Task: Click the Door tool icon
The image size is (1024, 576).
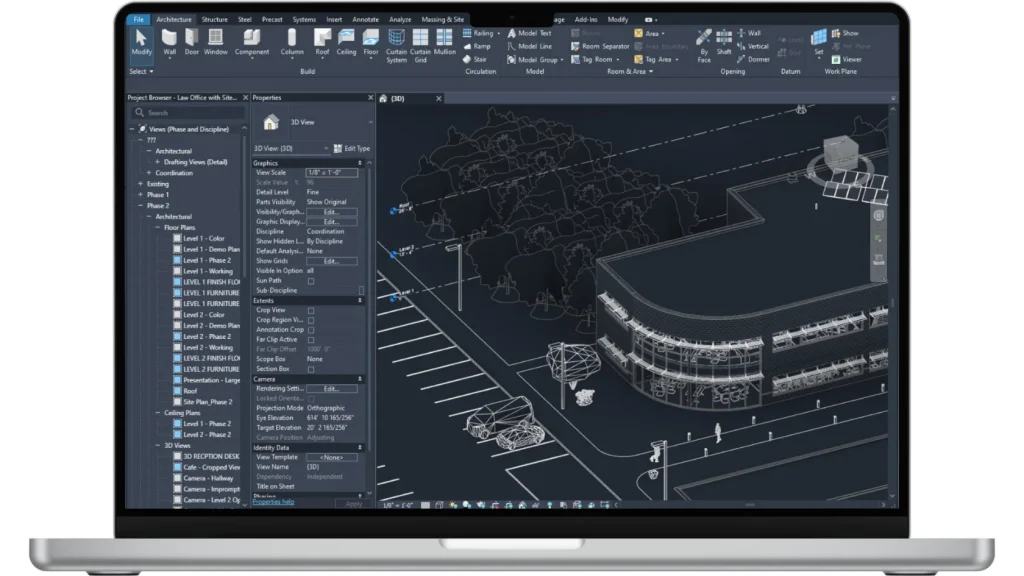Action: (192, 41)
